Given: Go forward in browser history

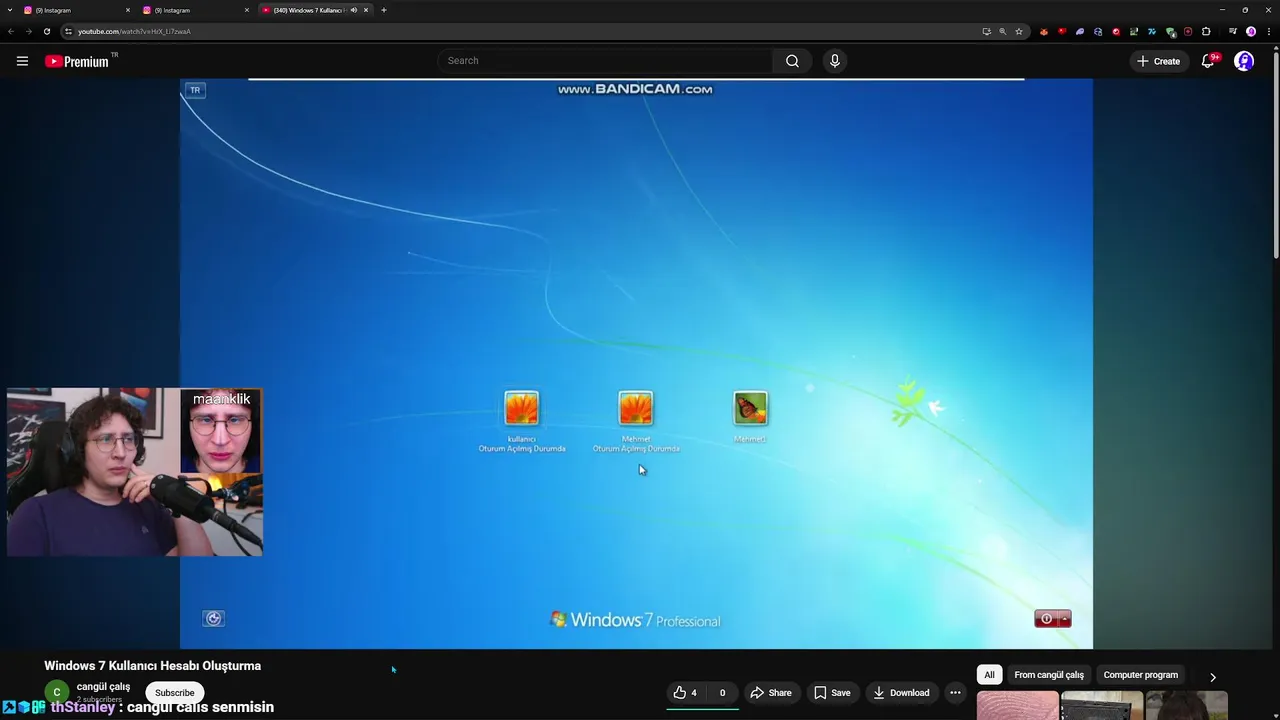Looking at the screenshot, I should pyautogui.click(x=28, y=31).
